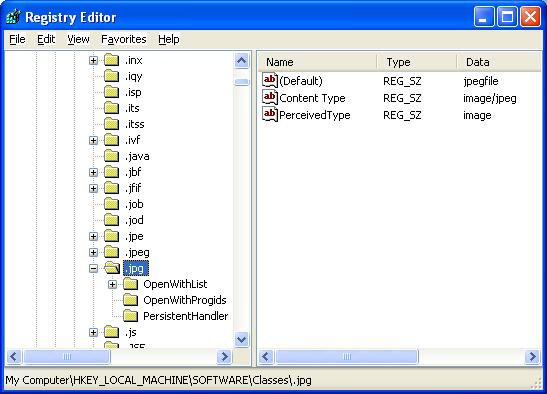Select the (Default) value name

[x=301, y=81]
